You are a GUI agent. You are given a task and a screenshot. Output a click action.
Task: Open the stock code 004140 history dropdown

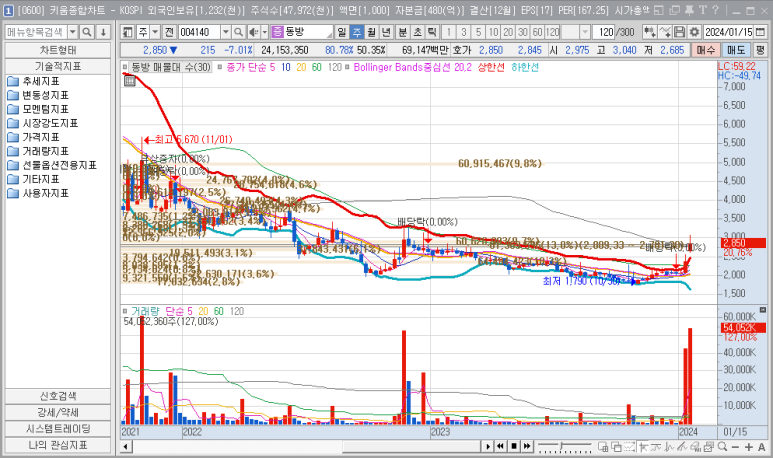[x=226, y=33]
